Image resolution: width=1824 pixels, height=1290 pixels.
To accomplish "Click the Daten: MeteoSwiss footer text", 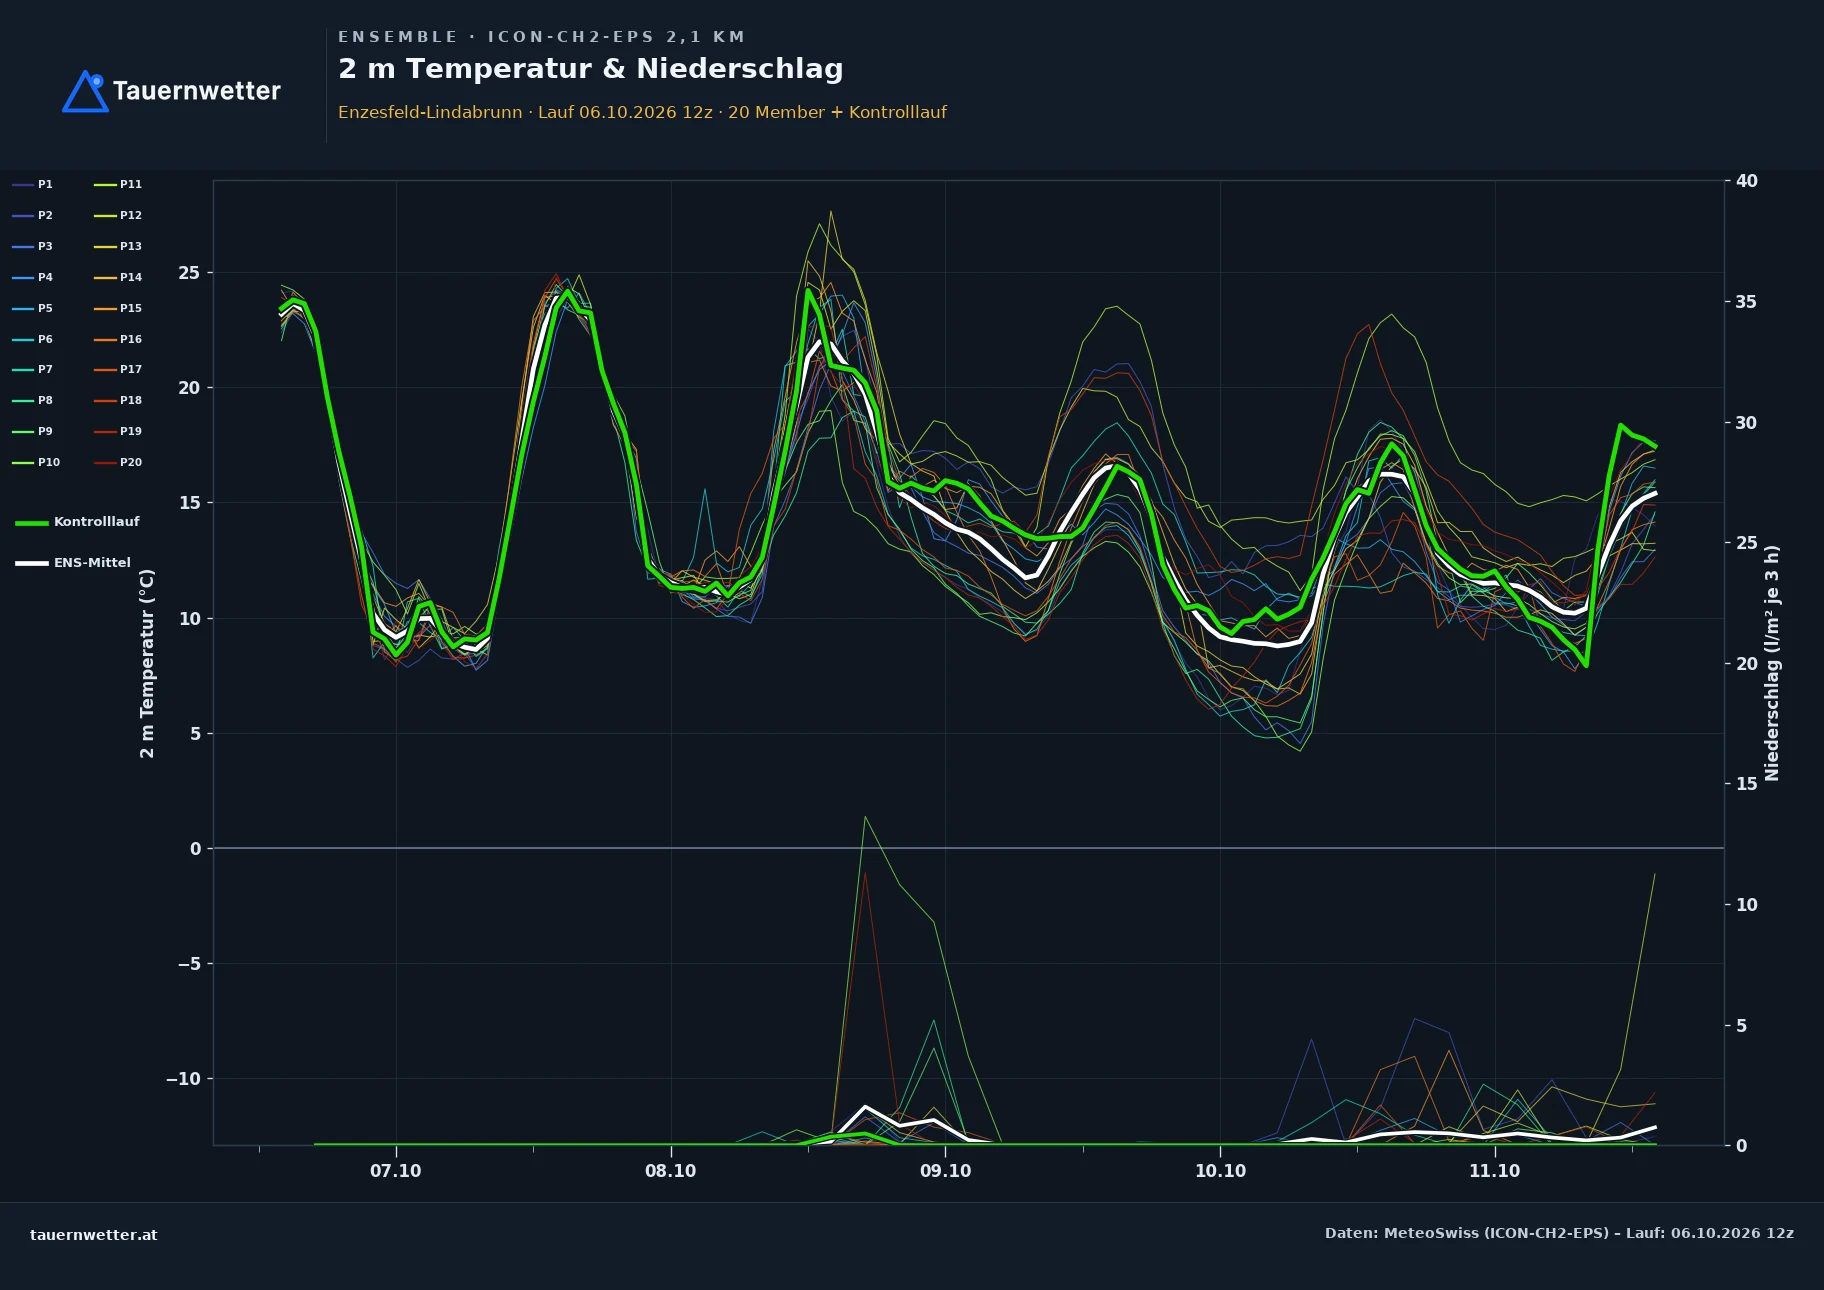I will tap(1559, 1233).
